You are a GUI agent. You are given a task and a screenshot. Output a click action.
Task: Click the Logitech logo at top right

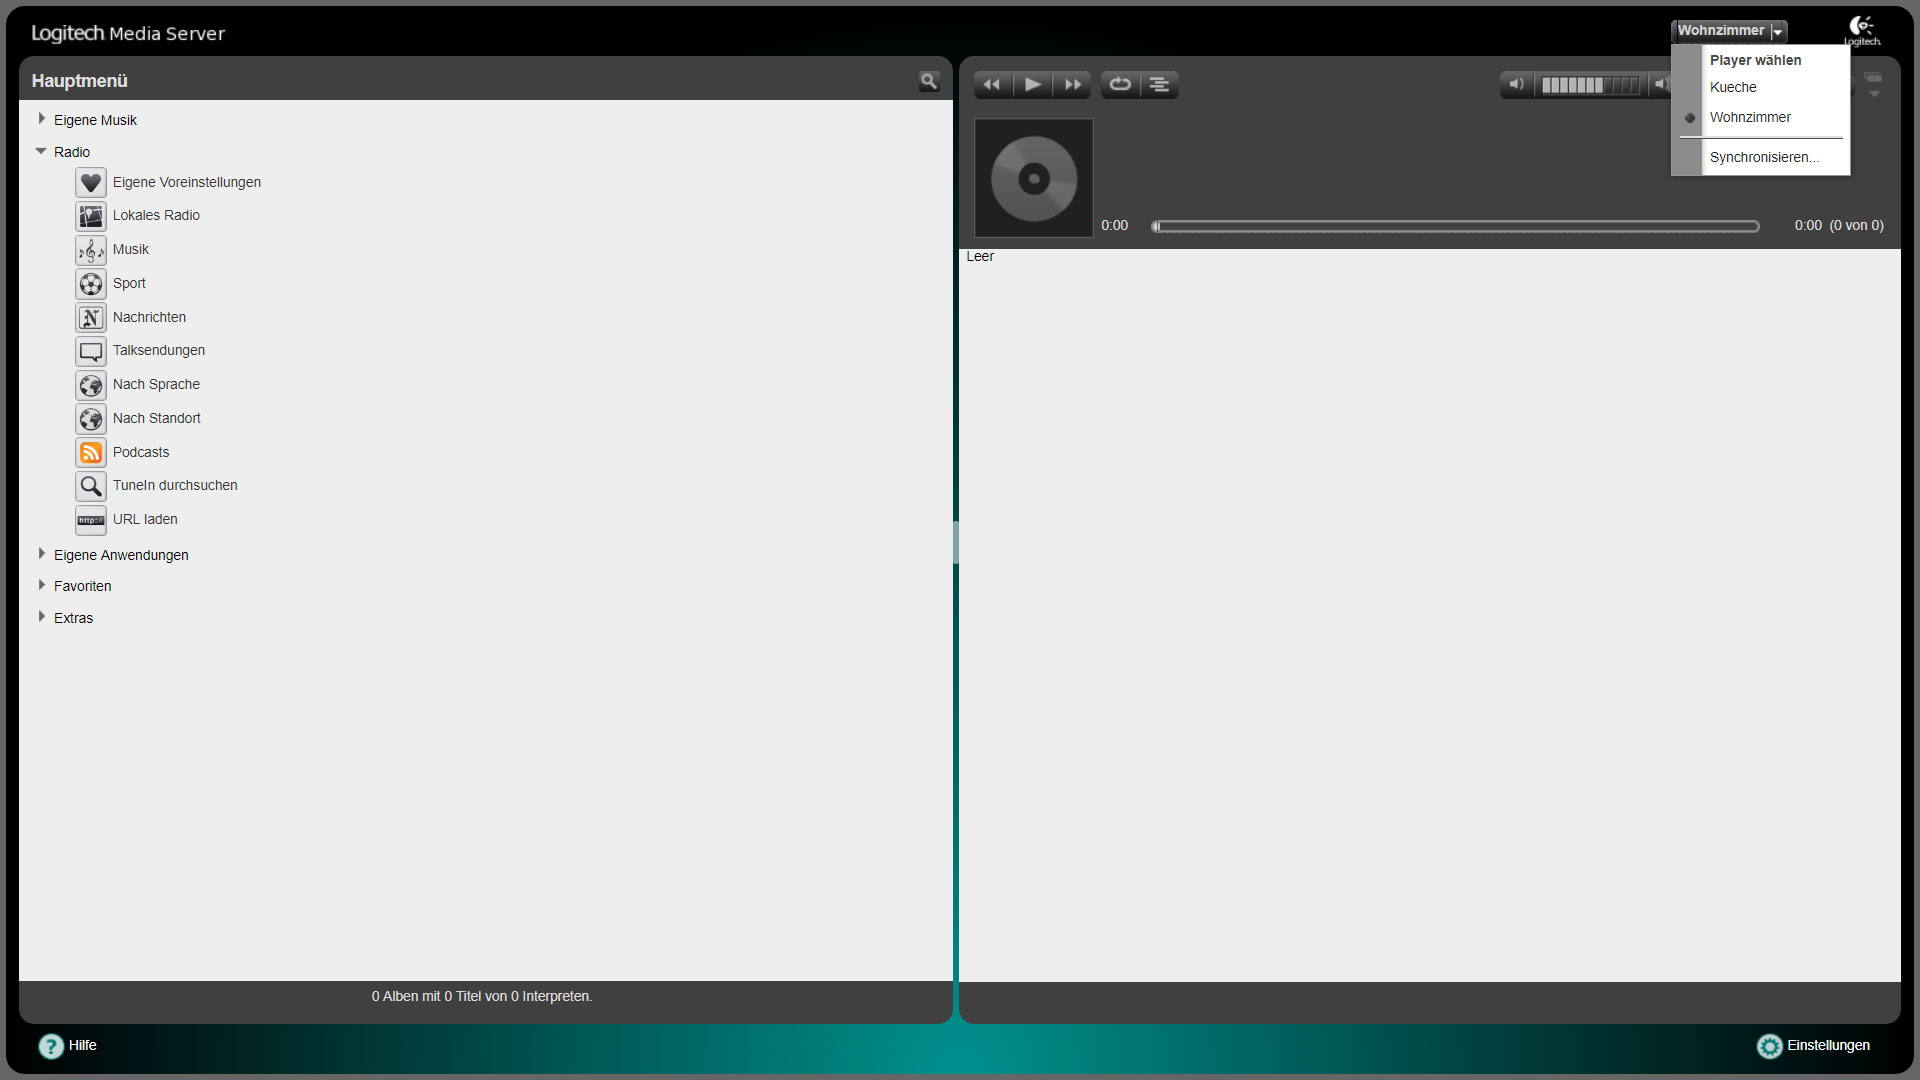[1862, 30]
